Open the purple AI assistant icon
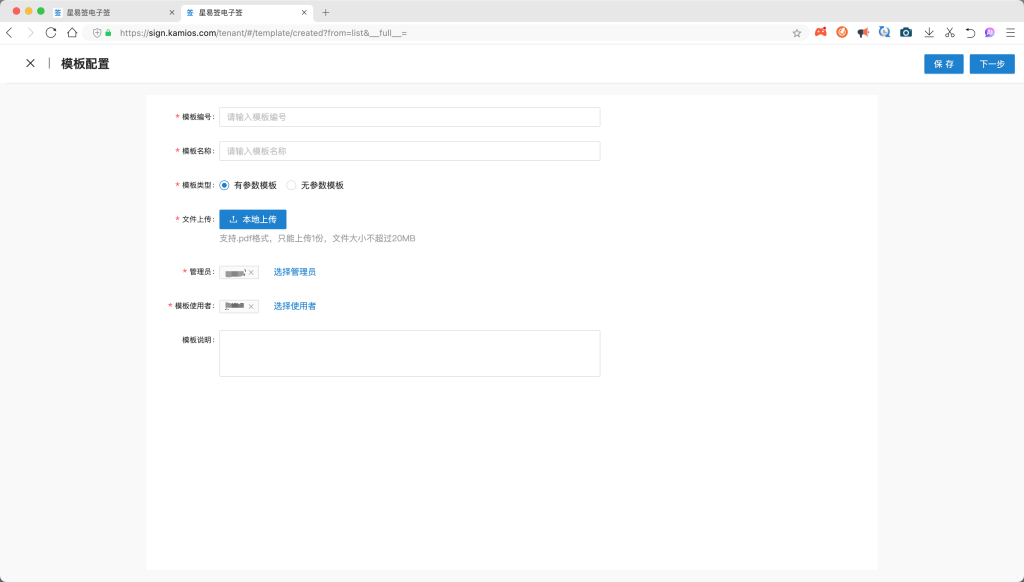 (990, 33)
